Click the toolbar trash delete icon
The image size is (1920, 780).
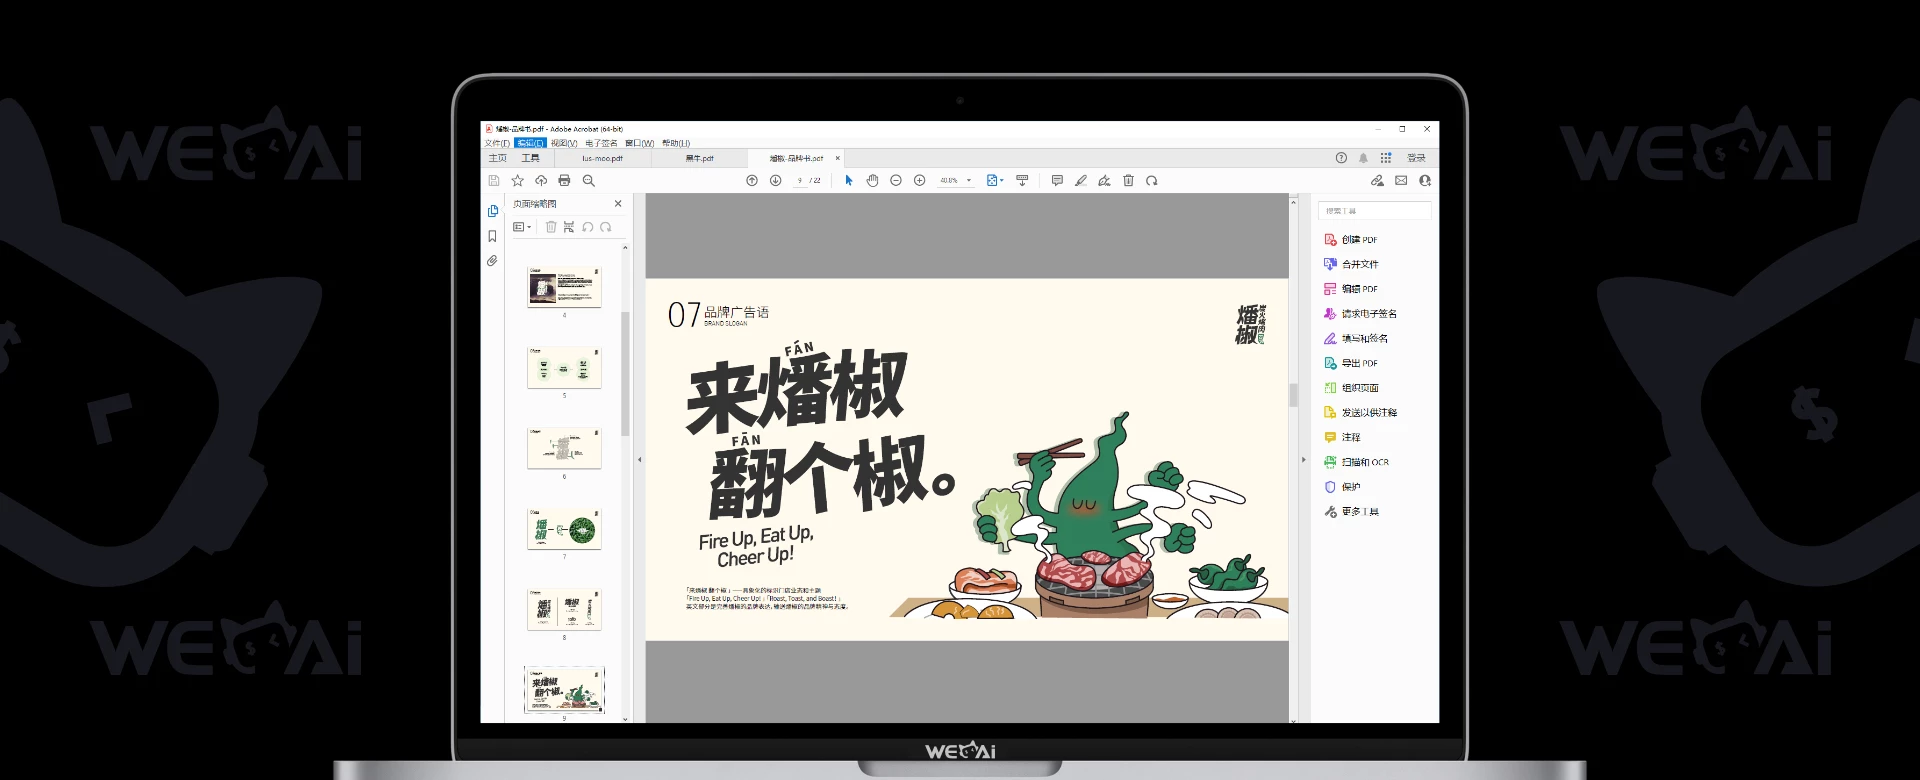(x=1128, y=181)
